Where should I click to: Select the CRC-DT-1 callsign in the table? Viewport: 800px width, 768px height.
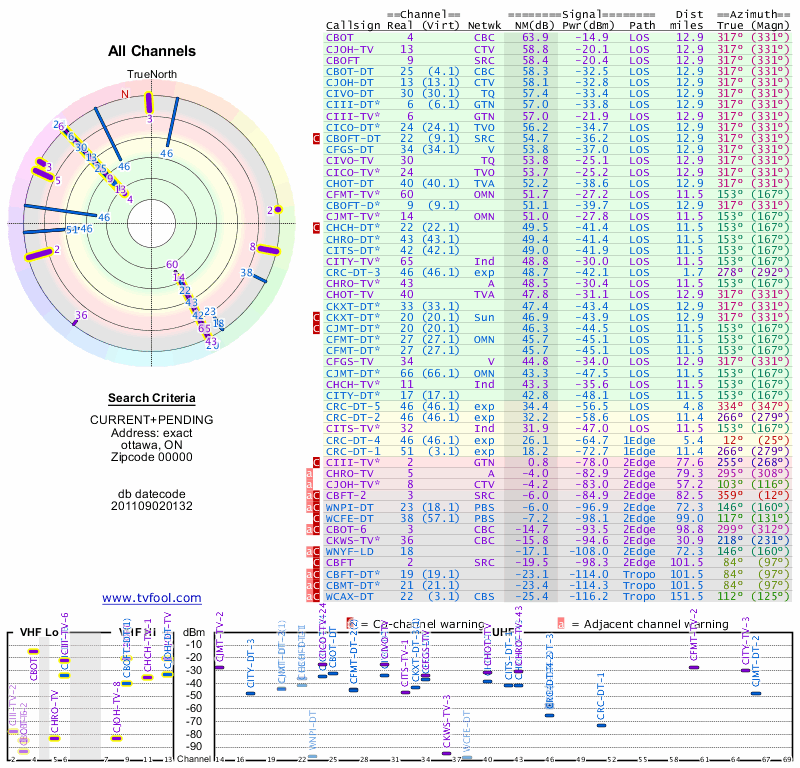coord(353,451)
